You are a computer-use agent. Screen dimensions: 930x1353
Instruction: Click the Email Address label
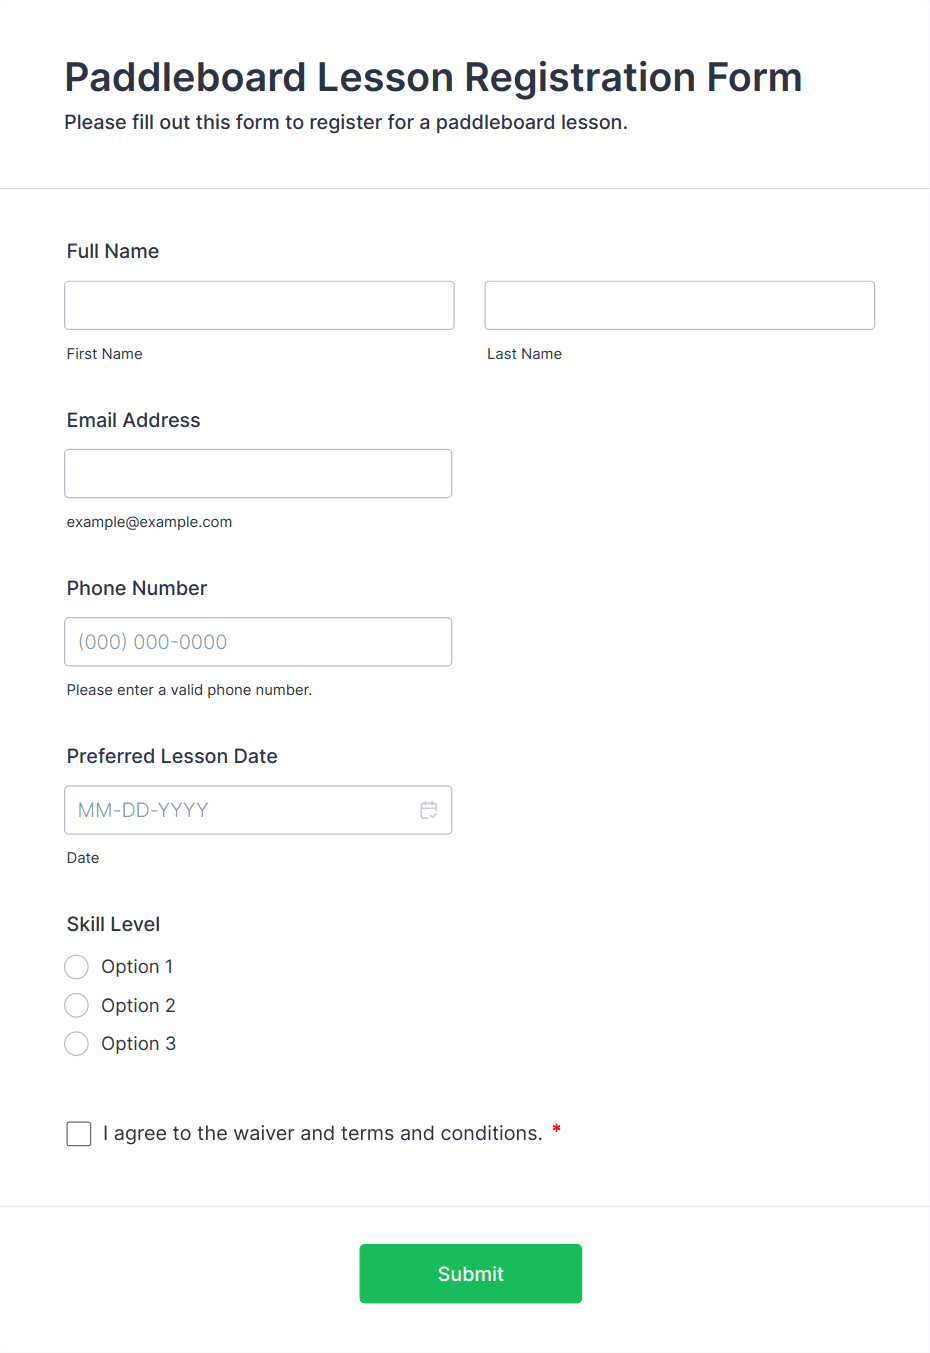[134, 420]
